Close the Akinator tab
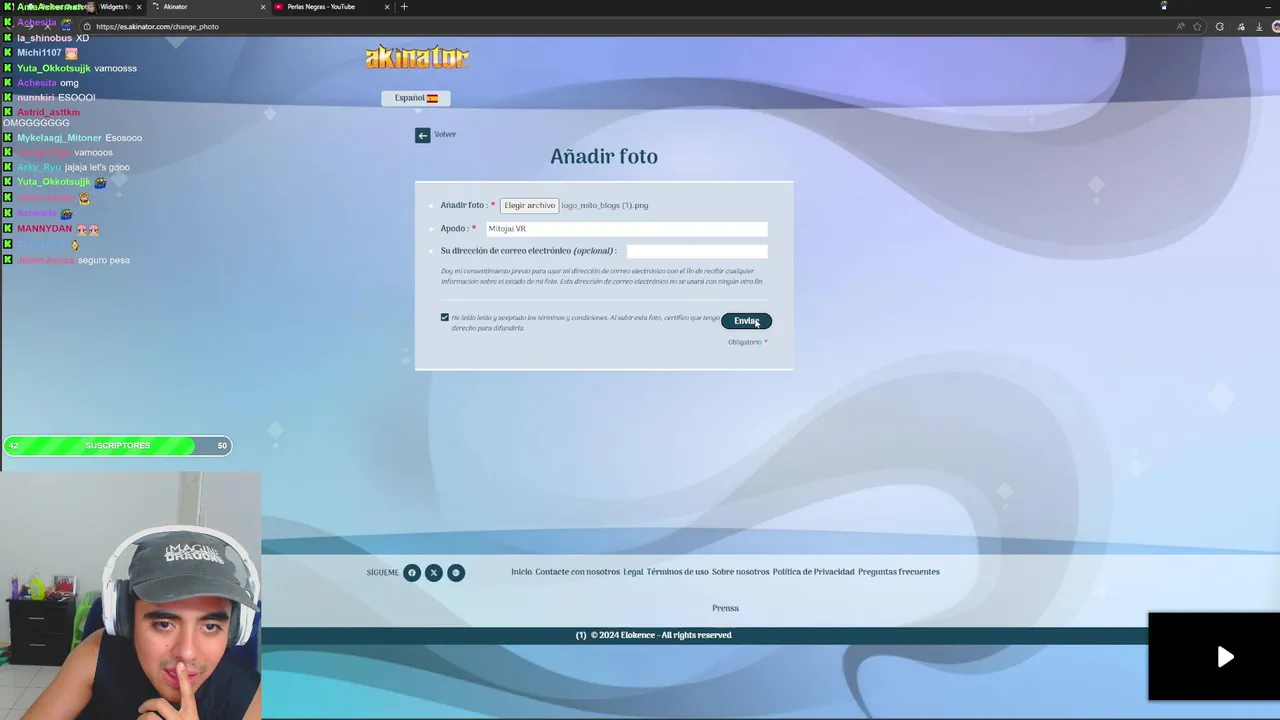The image size is (1280, 720). pos(263,7)
